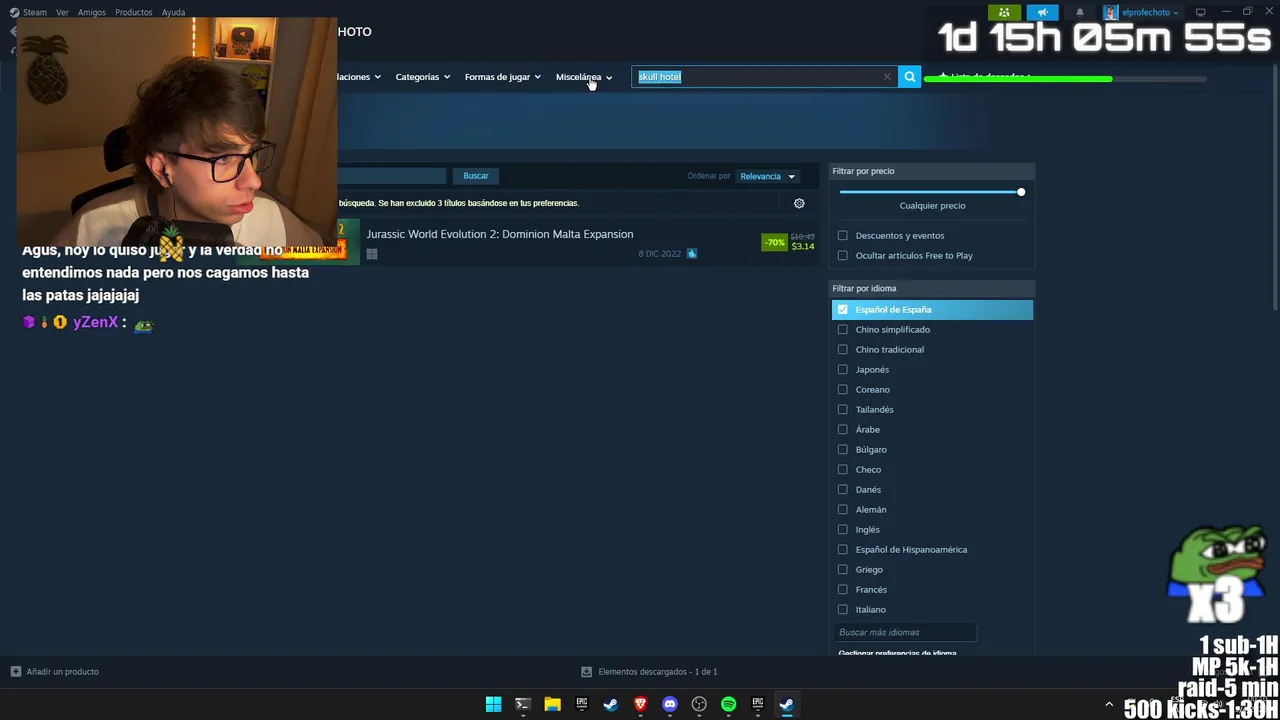Expand the Categorías store menu
This screenshot has width=1280, height=720.
point(422,77)
